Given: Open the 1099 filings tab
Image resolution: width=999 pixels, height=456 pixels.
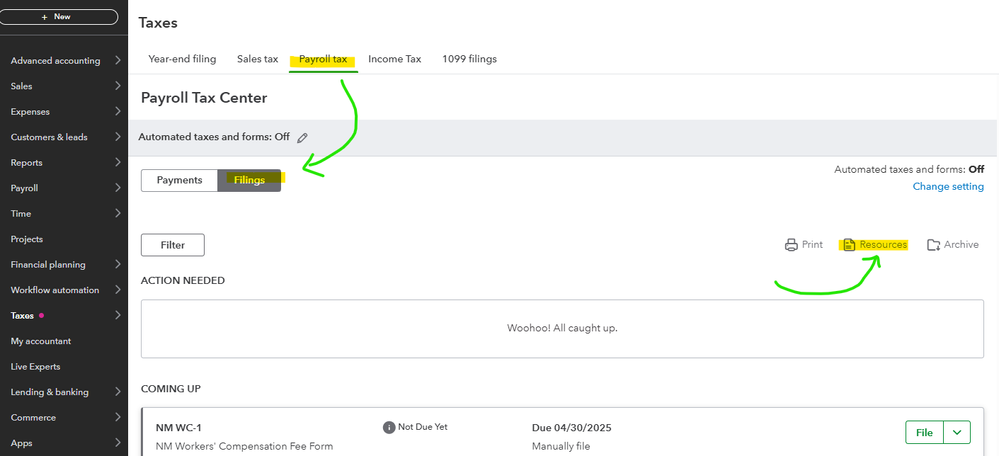Looking at the screenshot, I should tap(470, 59).
